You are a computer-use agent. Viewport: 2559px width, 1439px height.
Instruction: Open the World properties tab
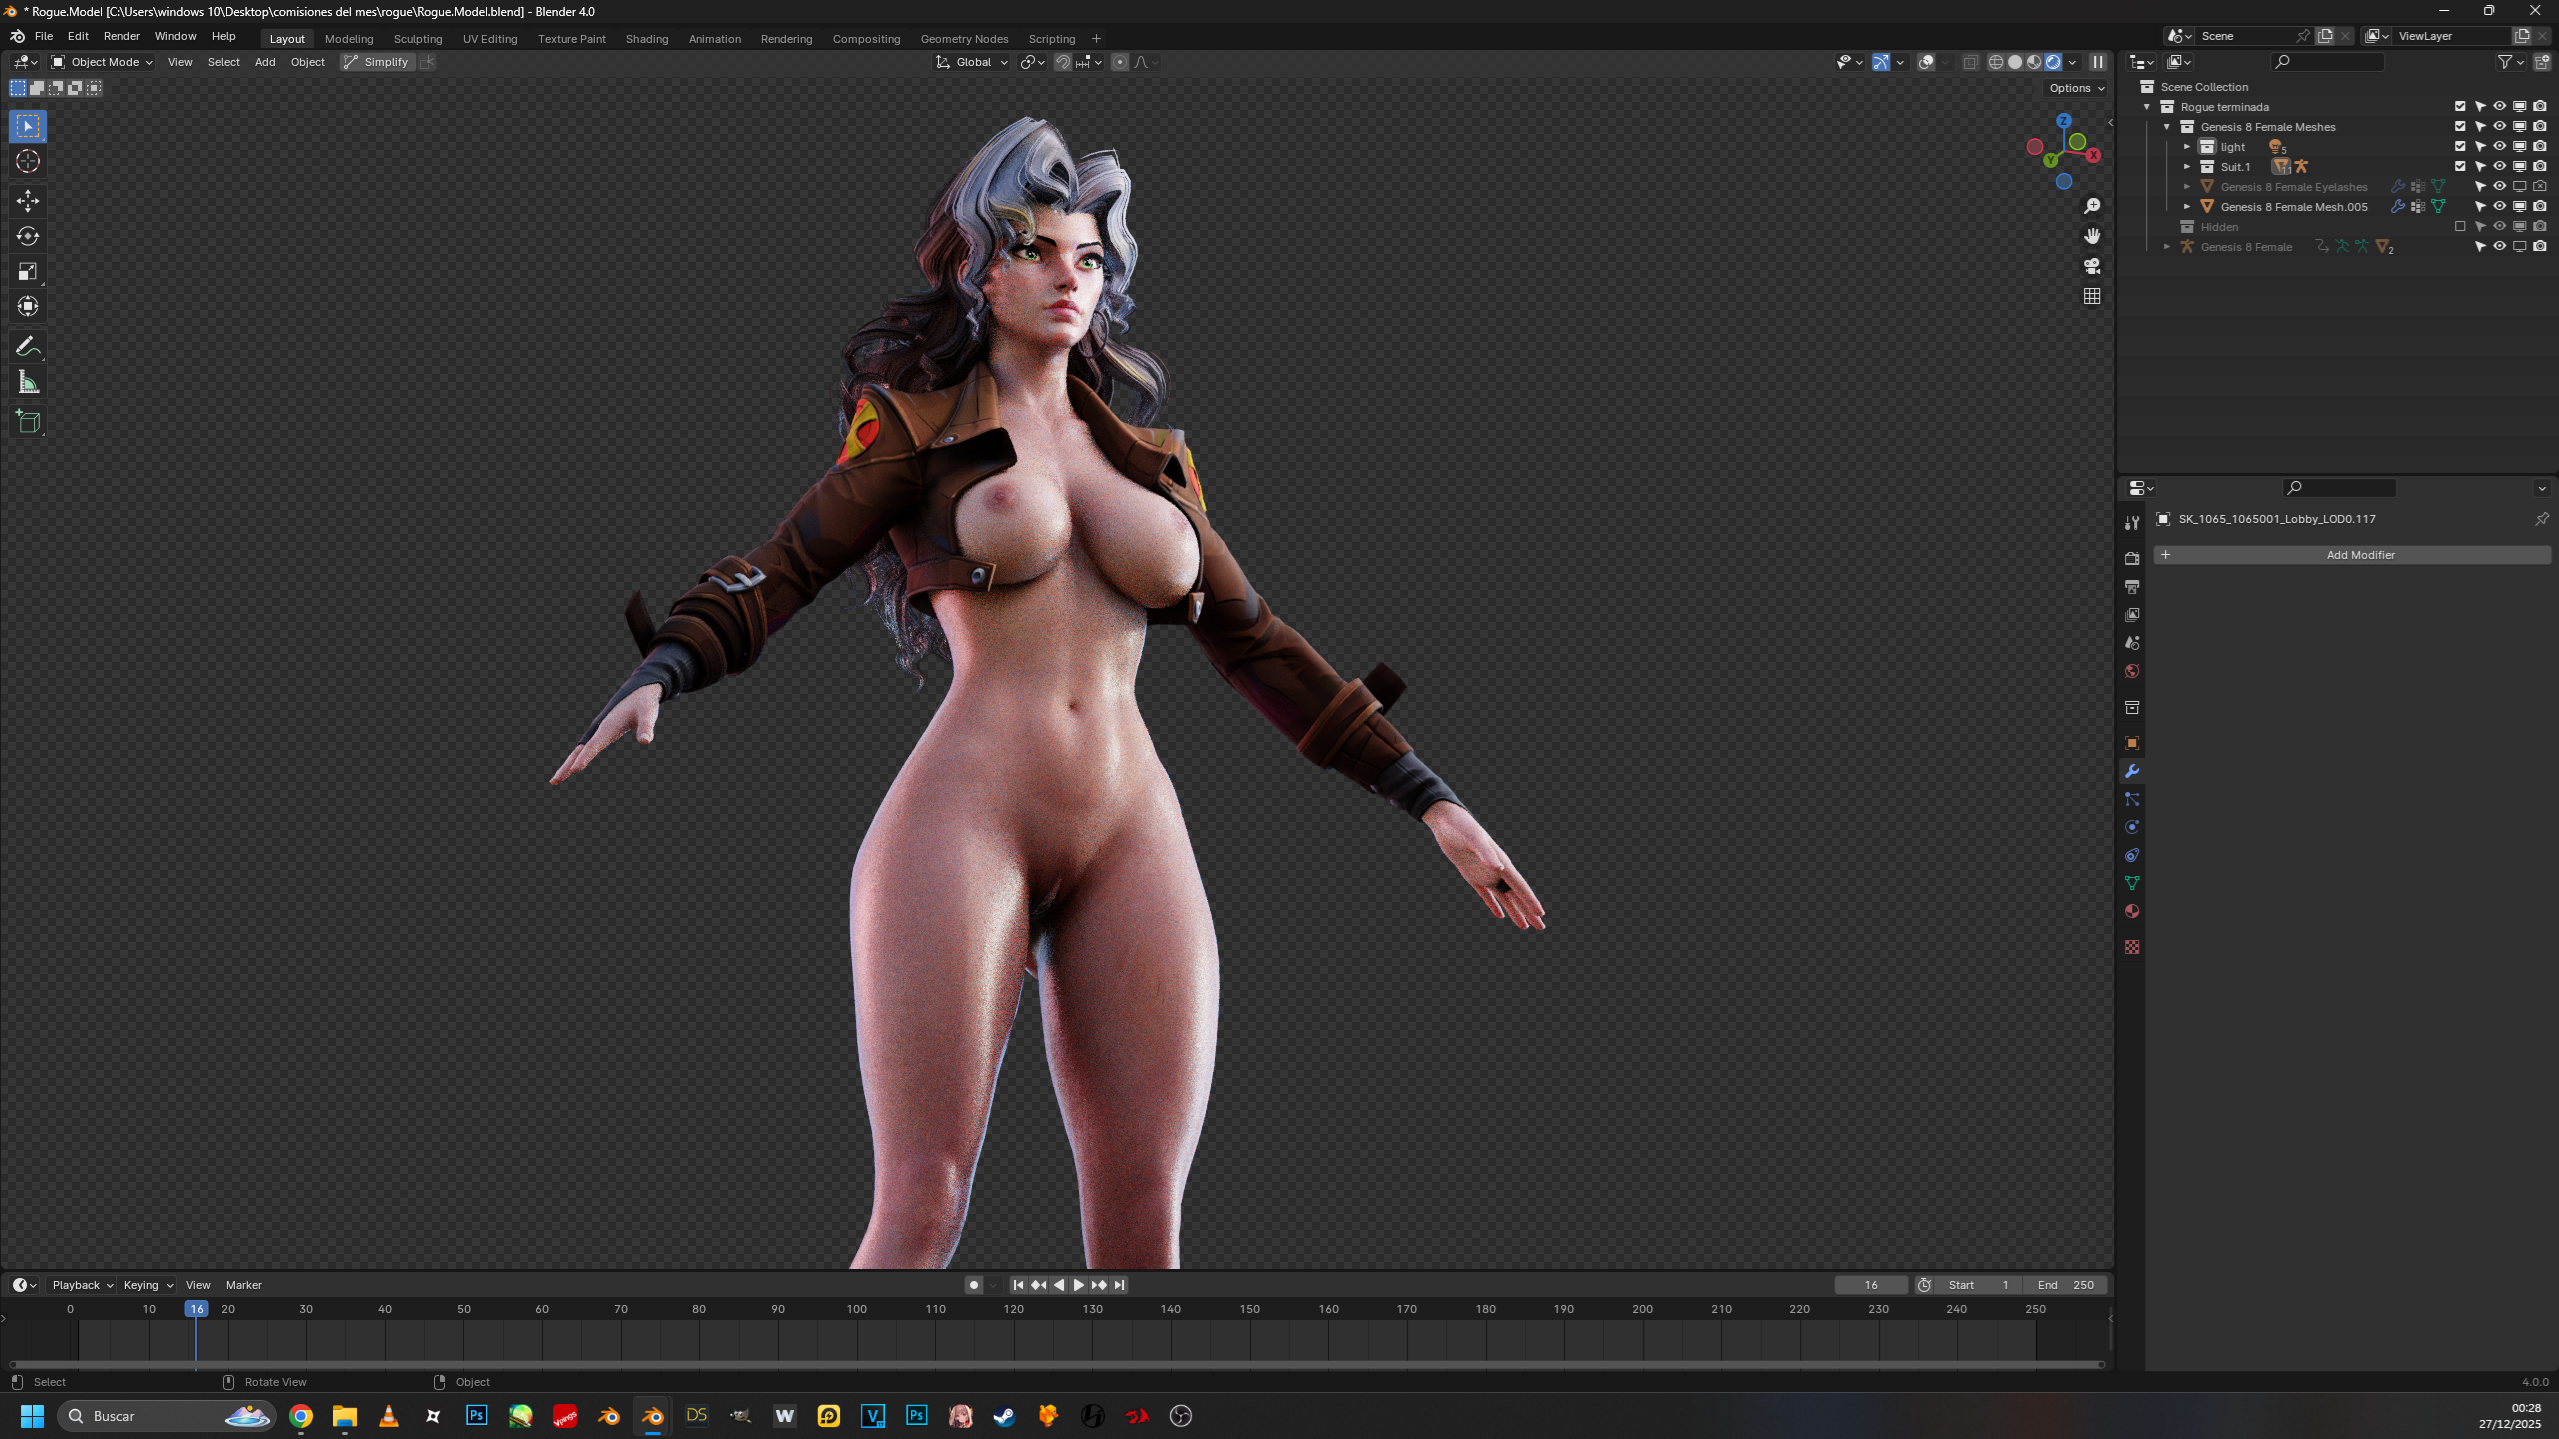point(2132,671)
